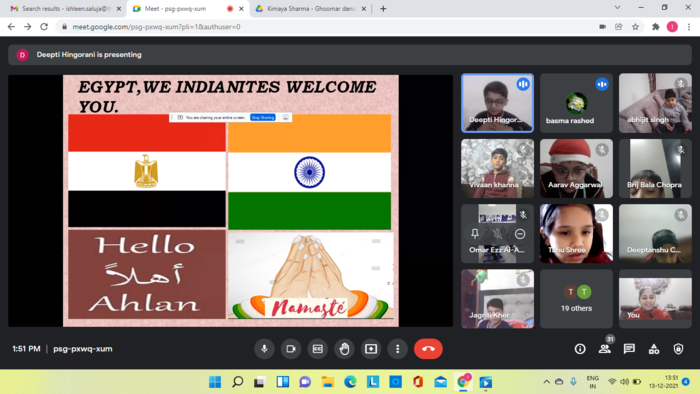Screen dimensions: 700x394
Task: Open host controls shield icon
Action: [x=678, y=349]
